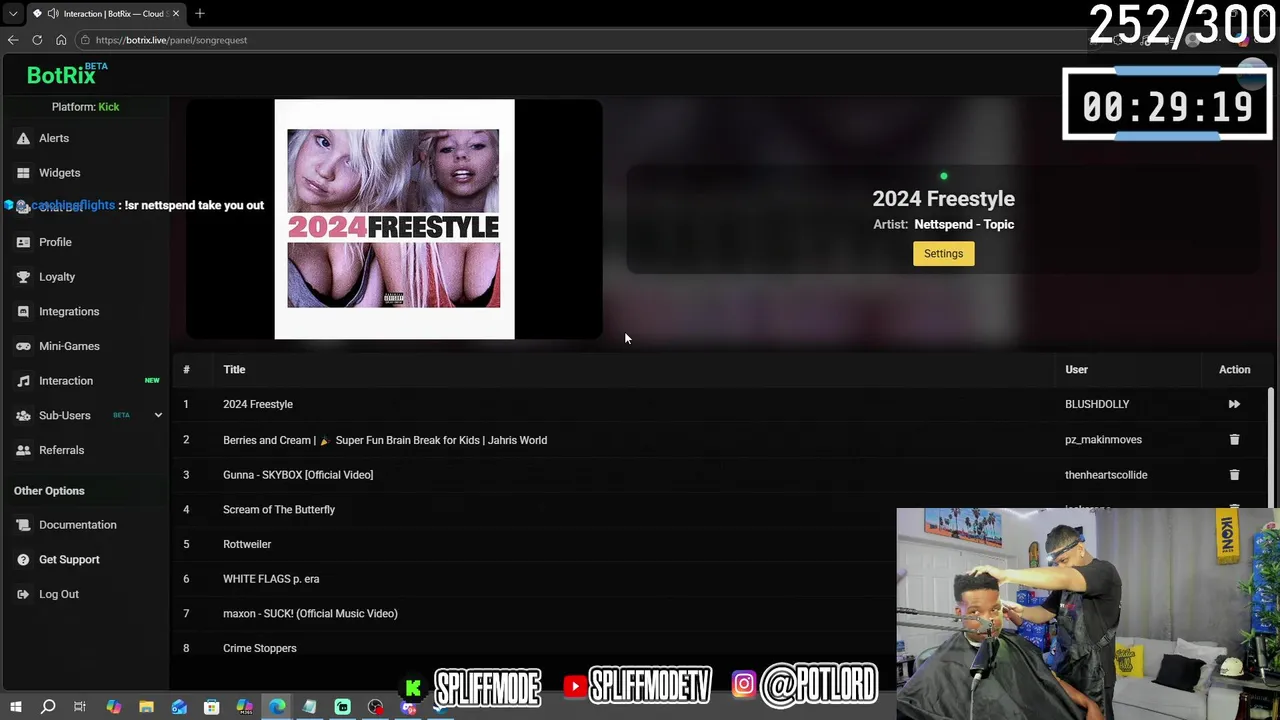Image resolution: width=1280 pixels, height=720 pixels.
Task: Open OBS Studio from taskbar
Action: (x=375, y=708)
